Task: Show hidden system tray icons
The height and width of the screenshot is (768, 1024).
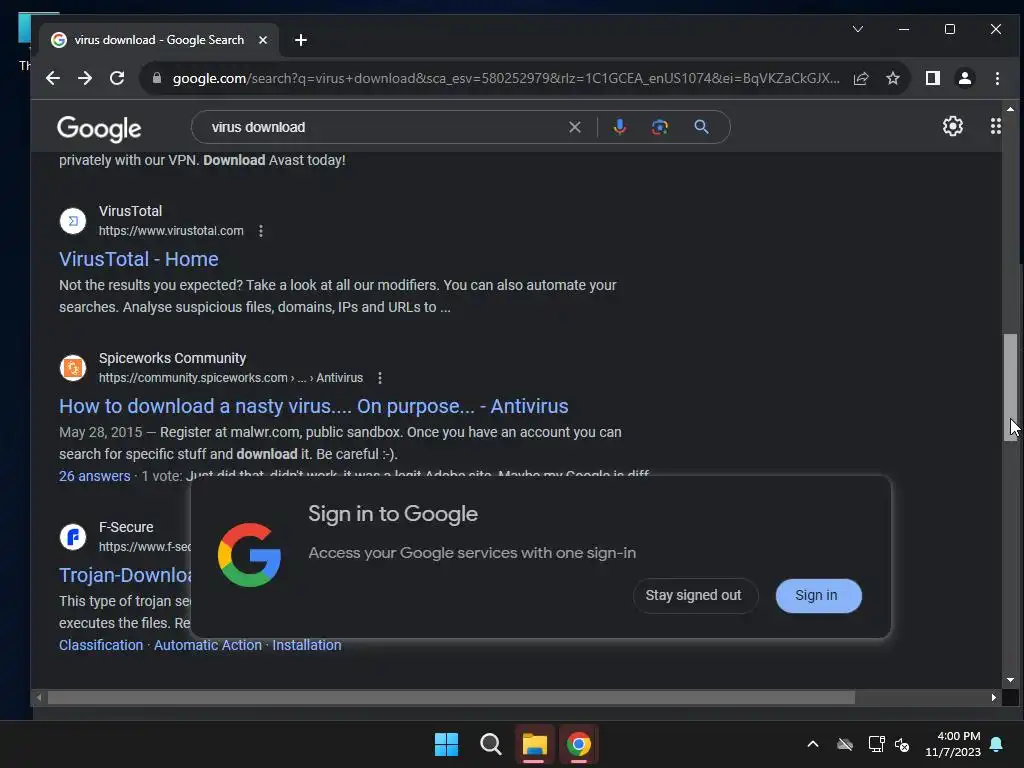Action: 813,744
